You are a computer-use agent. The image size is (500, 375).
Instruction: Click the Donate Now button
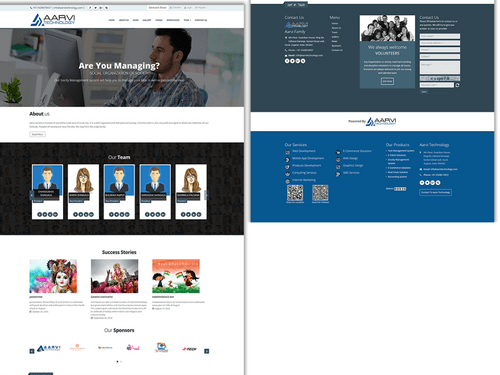157,7
